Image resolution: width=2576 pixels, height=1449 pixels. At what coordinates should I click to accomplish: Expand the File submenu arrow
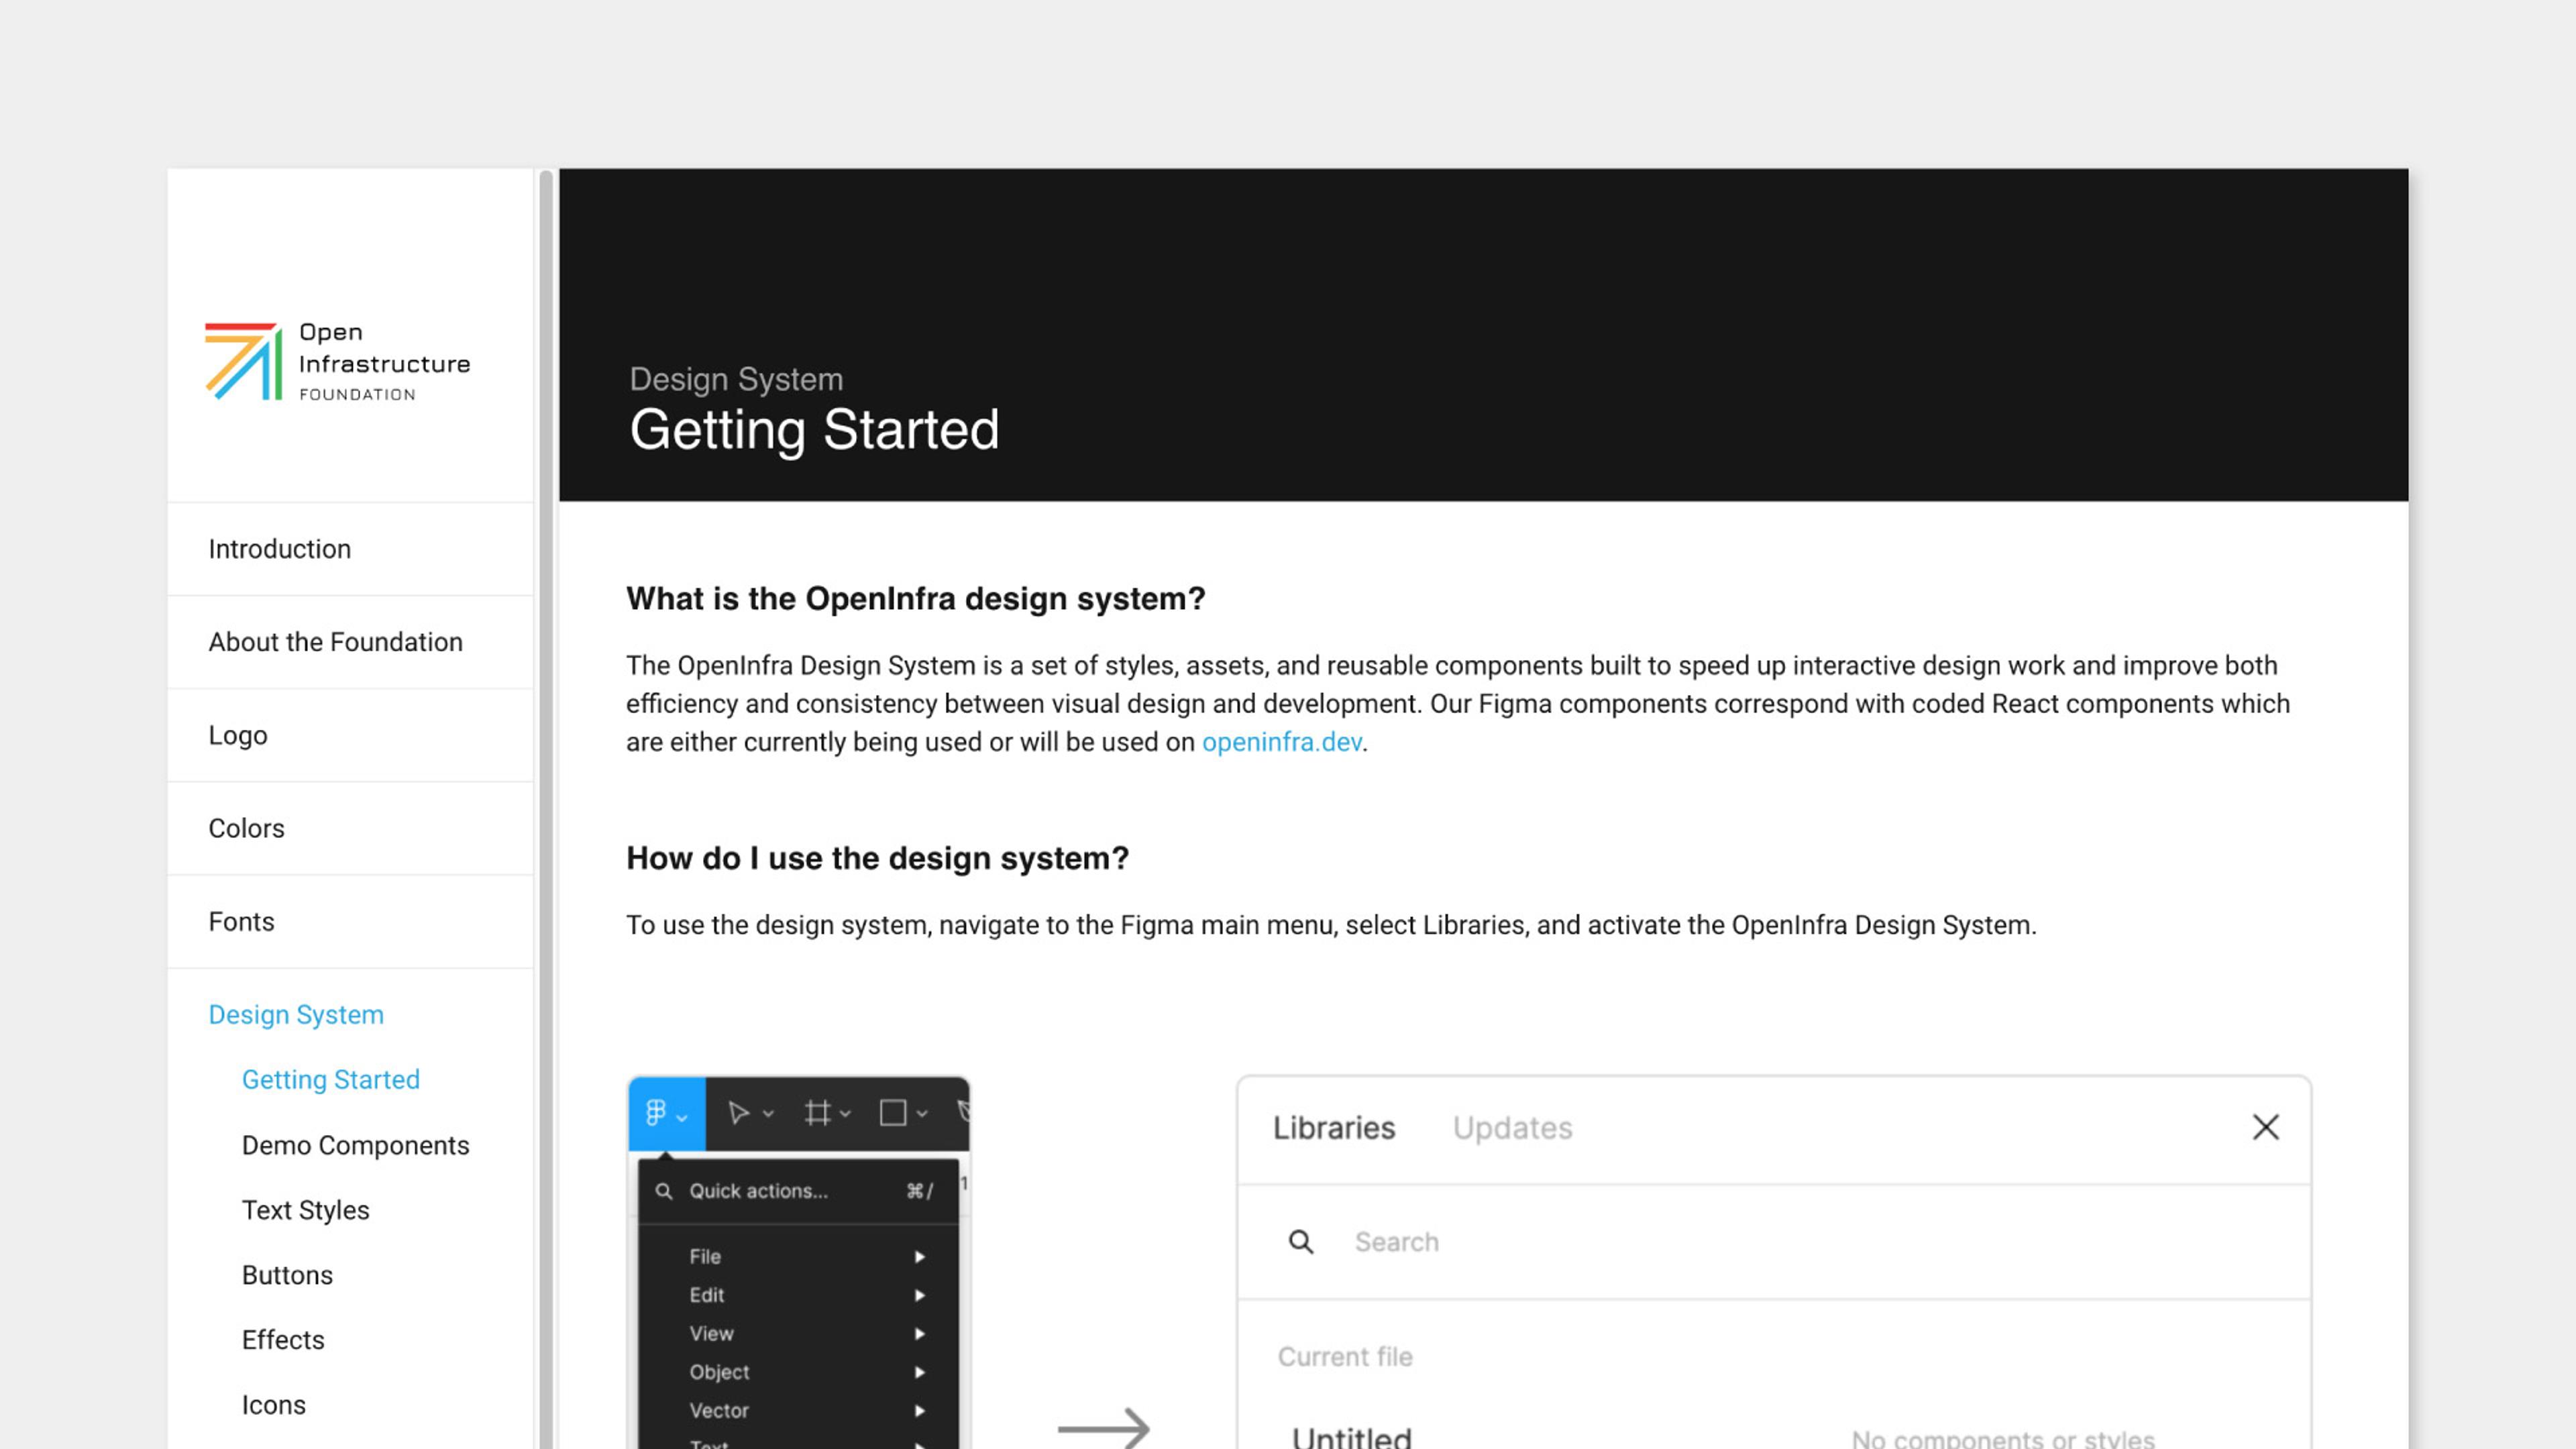click(919, 1257)
